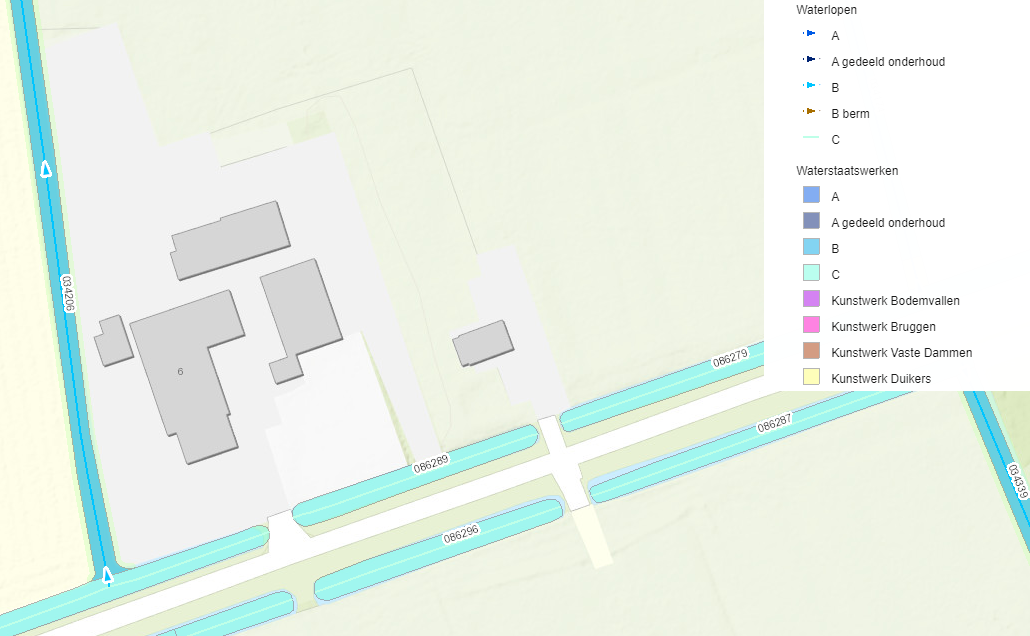Click the yellow Kunstwerk Duikers swatch

point(811,376)
